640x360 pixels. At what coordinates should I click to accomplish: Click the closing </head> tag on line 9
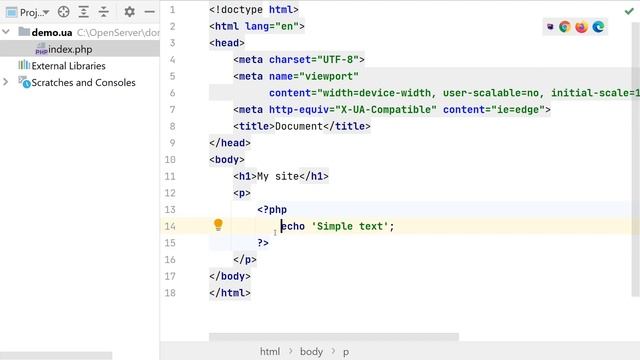(x=230, y=143)
